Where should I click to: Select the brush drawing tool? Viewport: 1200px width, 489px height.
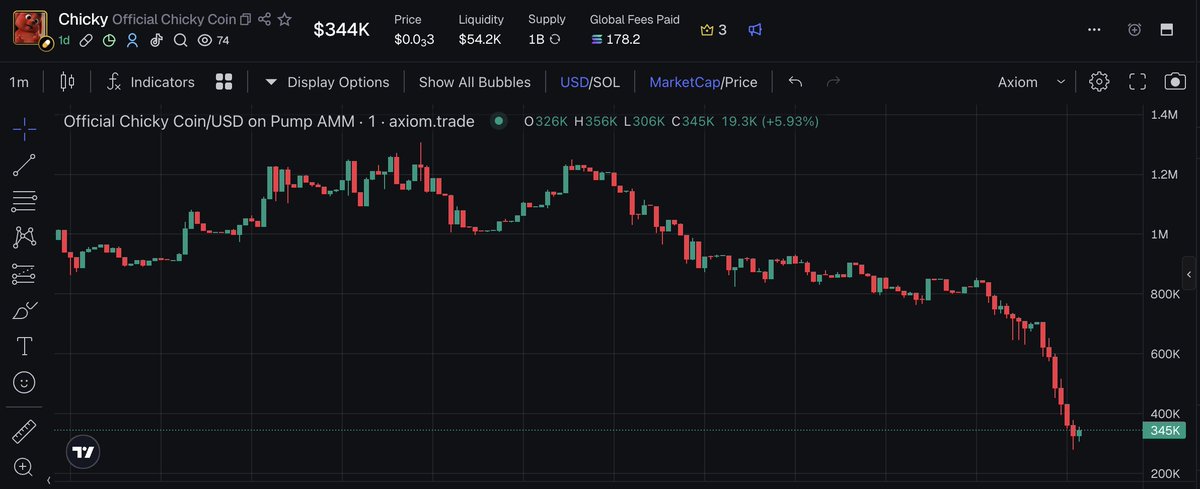[x=24, y=310]
